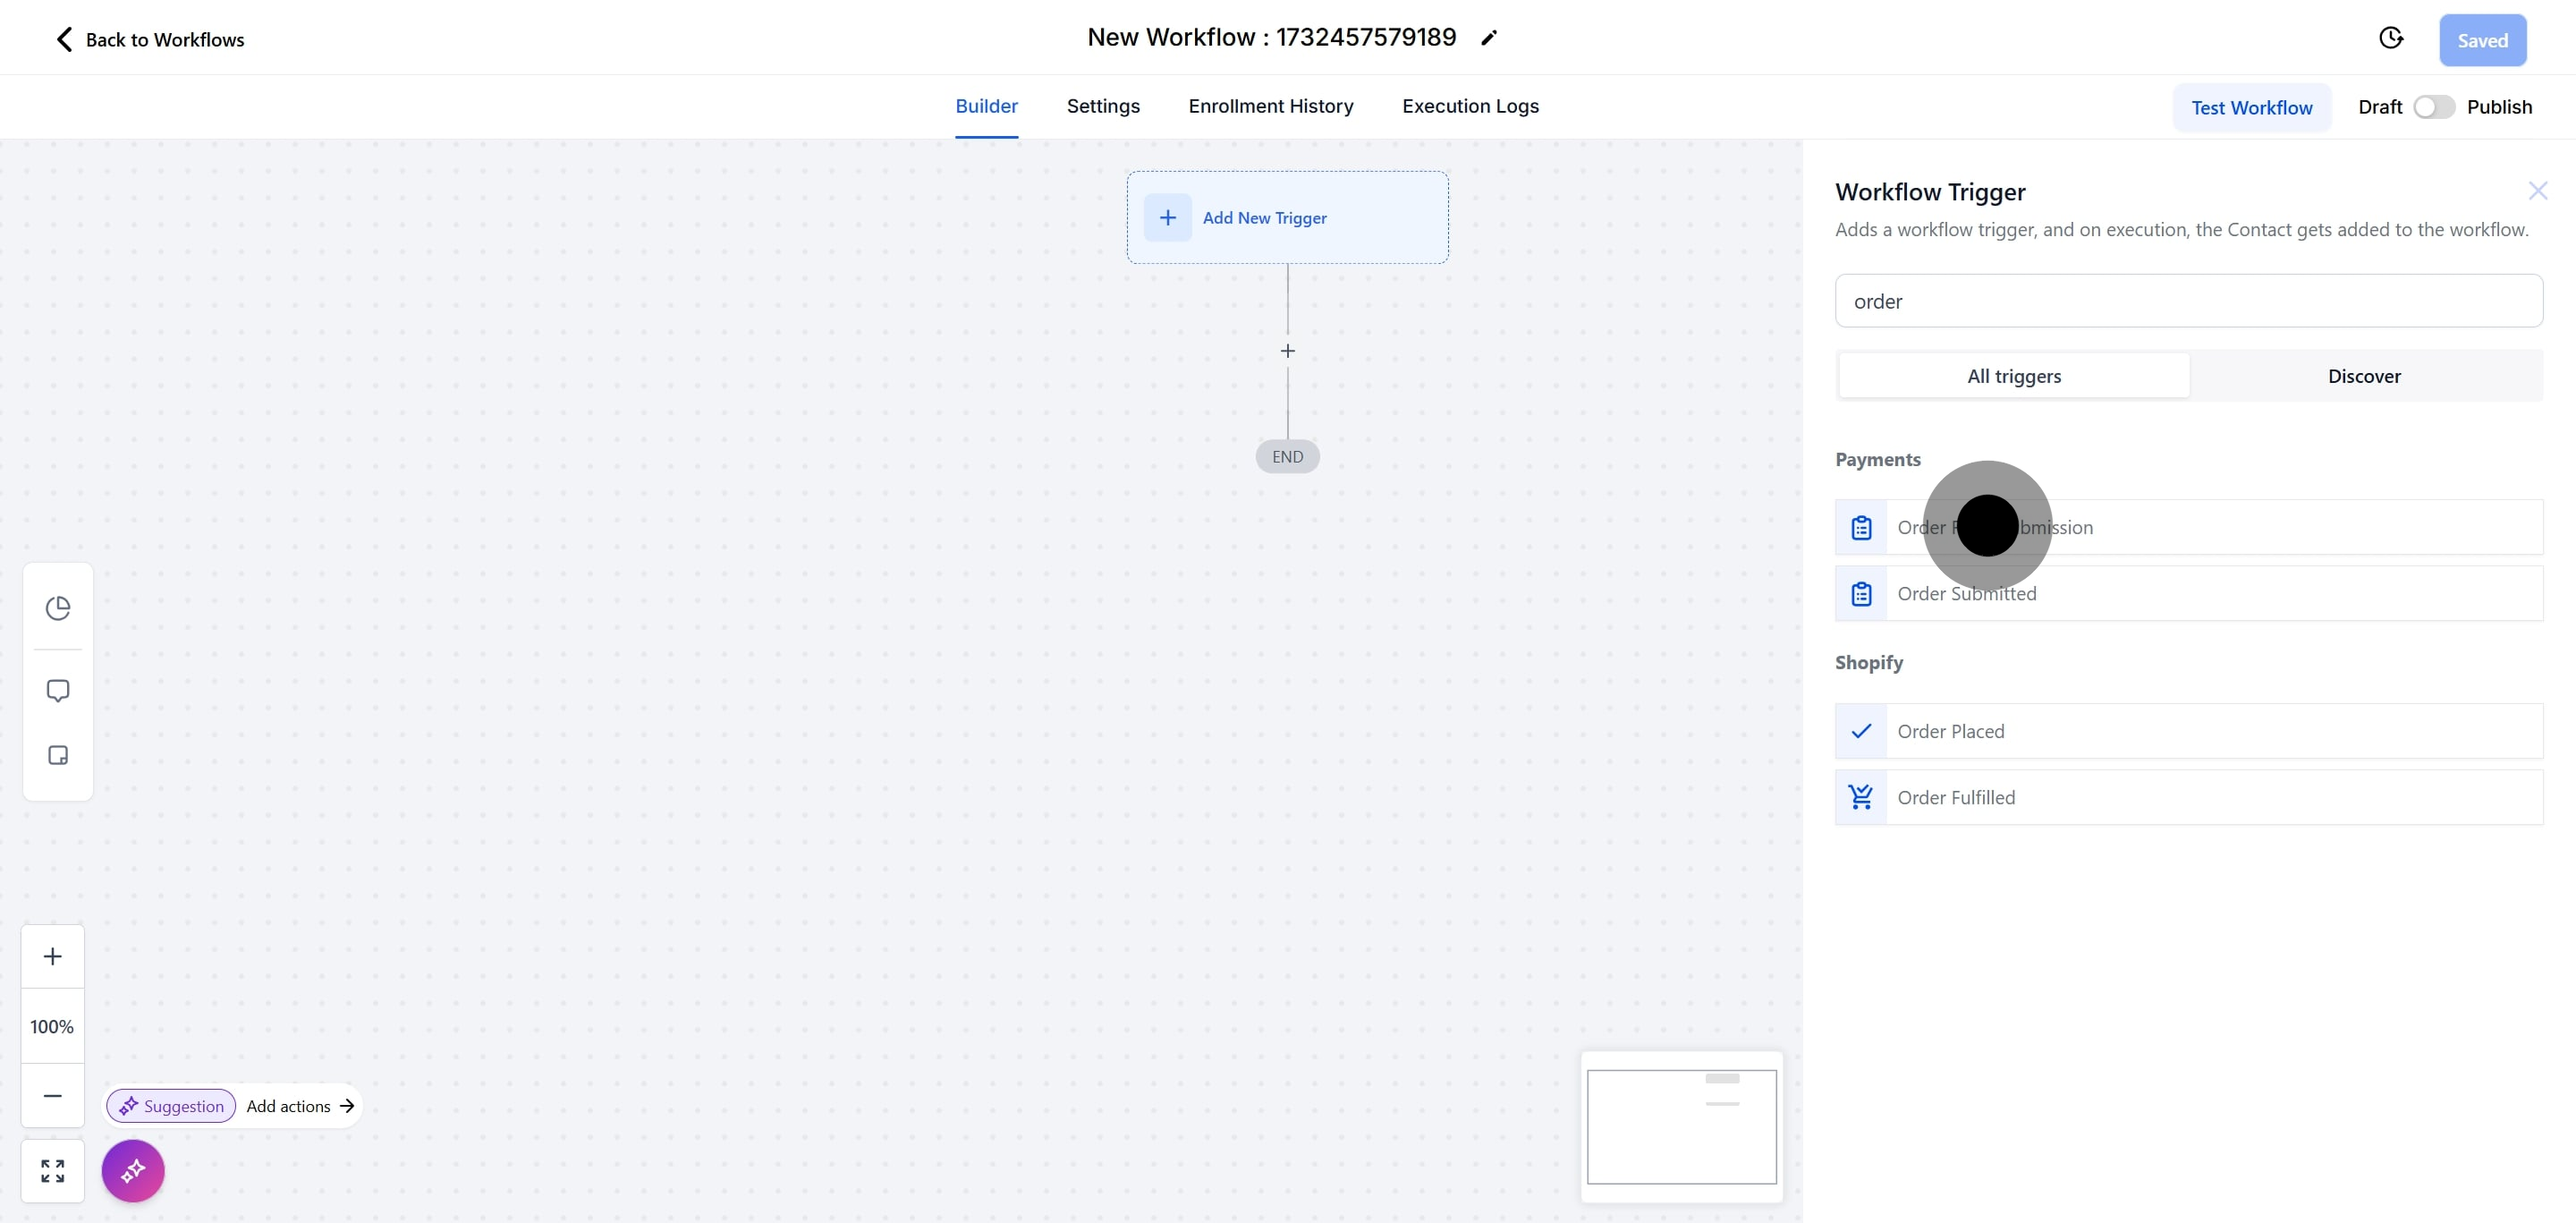This screenshot has width=2576, height=1223.
Task: Open the AI assistant sparkle button
Action: tap(132, 1170)
